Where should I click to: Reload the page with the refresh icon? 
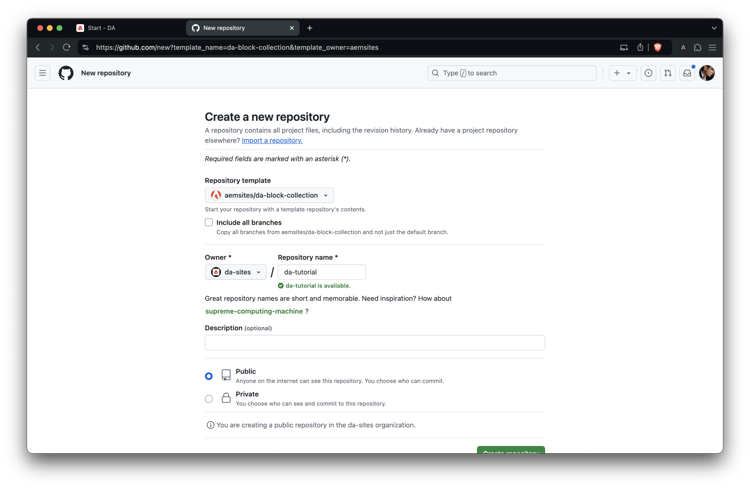click(x=66, y=47)
